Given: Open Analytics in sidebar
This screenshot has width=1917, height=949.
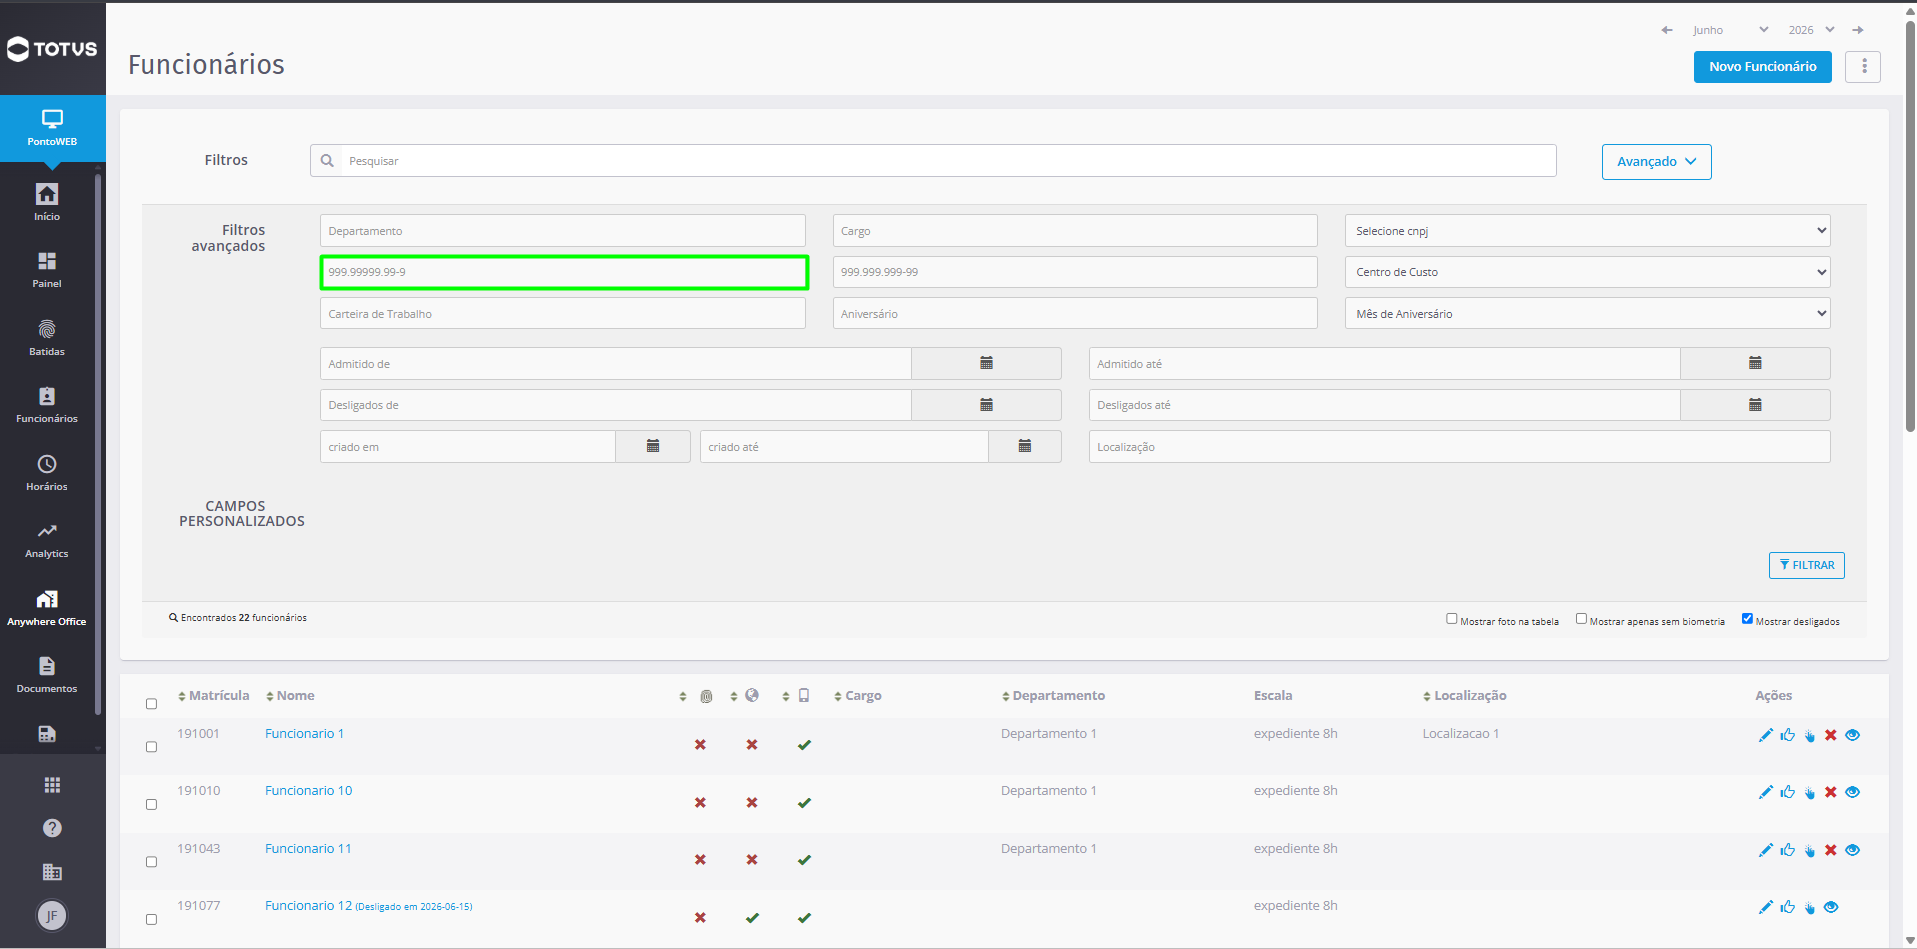Looking at the screenshot, I should [47, 539].
